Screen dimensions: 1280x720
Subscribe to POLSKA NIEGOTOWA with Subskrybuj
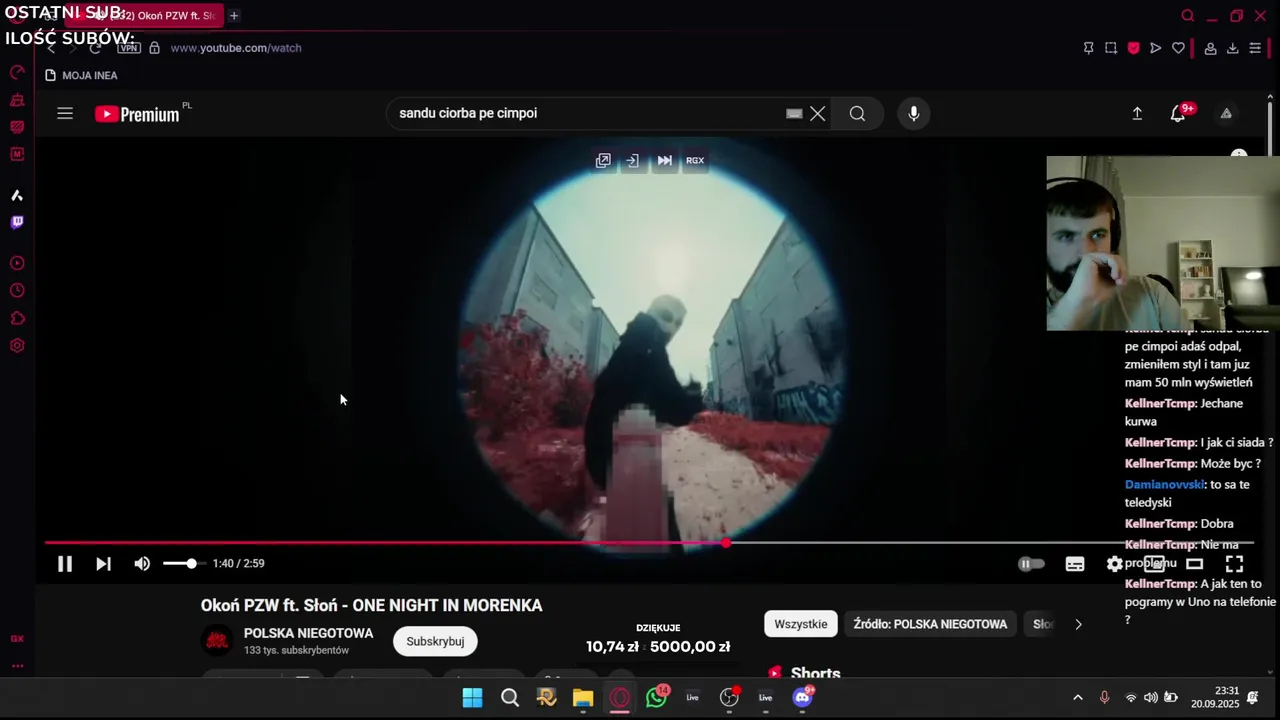[435, 641]
